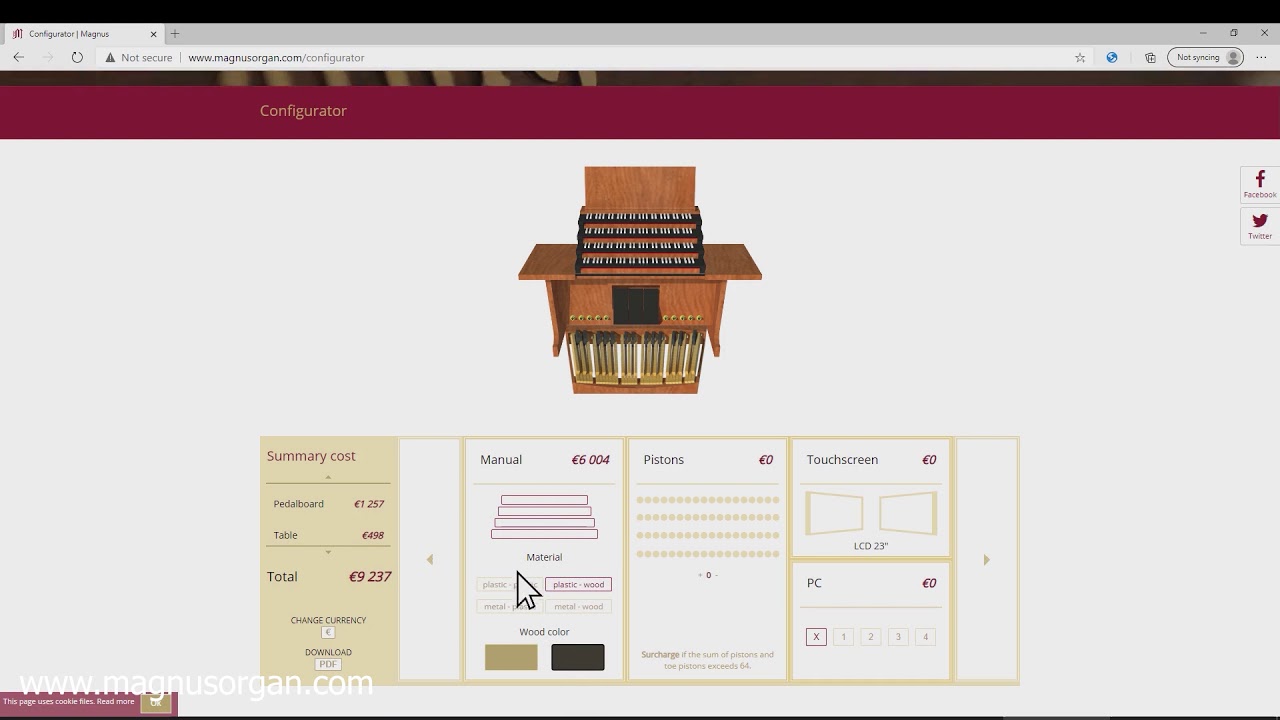Viewport: 1280px width, 720px height.
Task: Select the metal - plastic material option
Action: (510, 606)
